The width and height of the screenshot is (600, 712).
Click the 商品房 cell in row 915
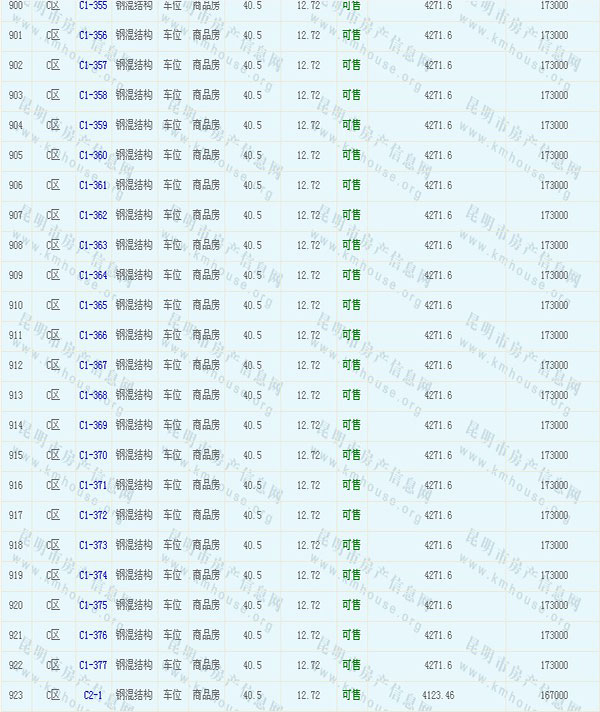click(206, 456)
